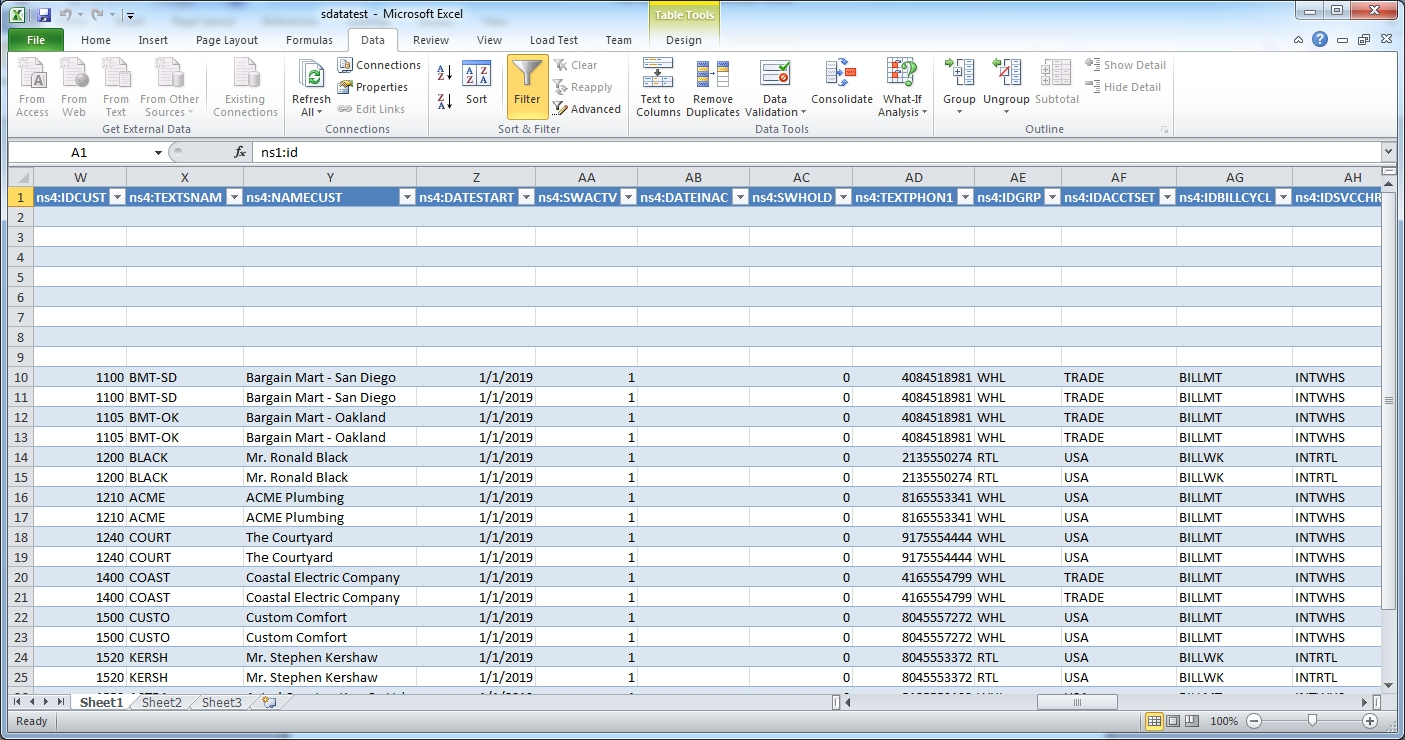Open the Name Box dropdown arrow

click(158, 153)
